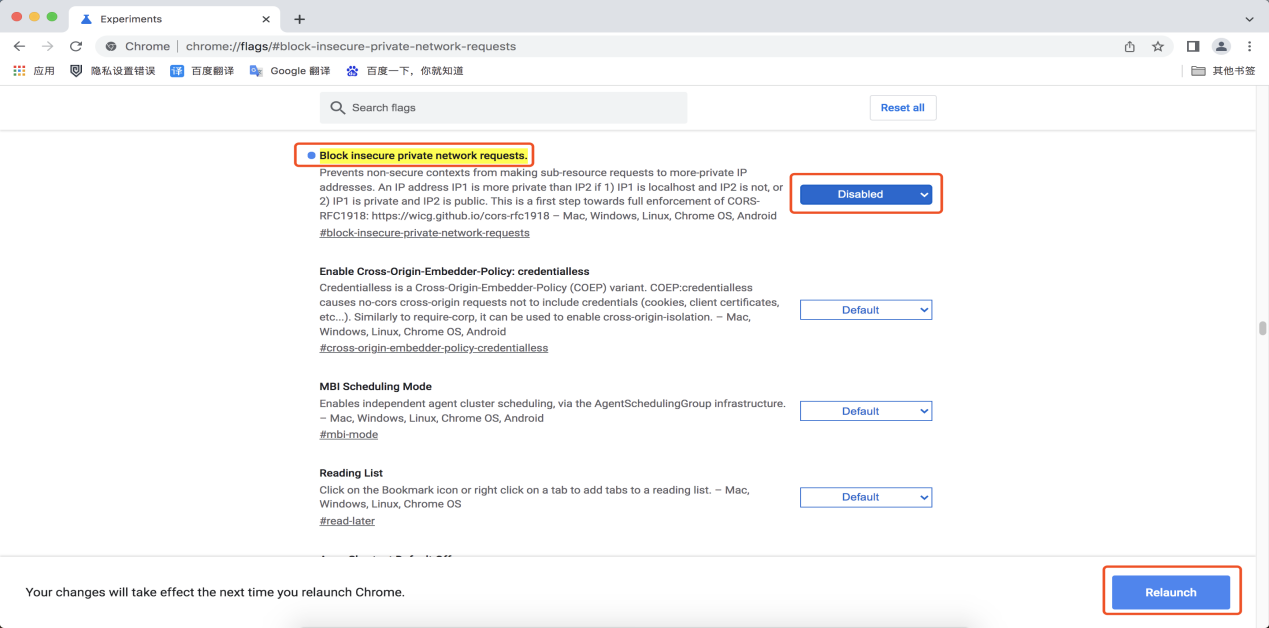Click the address bar URL
Viewport: 1269px width, 628px height.
click(351, 46)
